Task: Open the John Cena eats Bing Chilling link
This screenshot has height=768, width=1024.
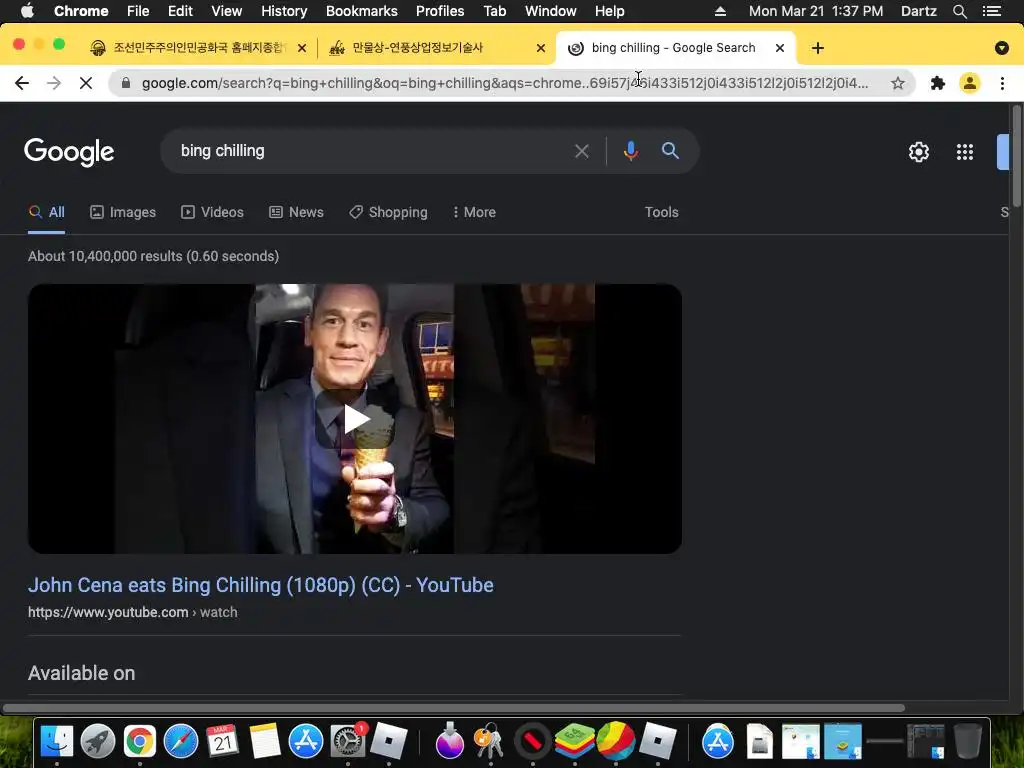Action: 261,585
